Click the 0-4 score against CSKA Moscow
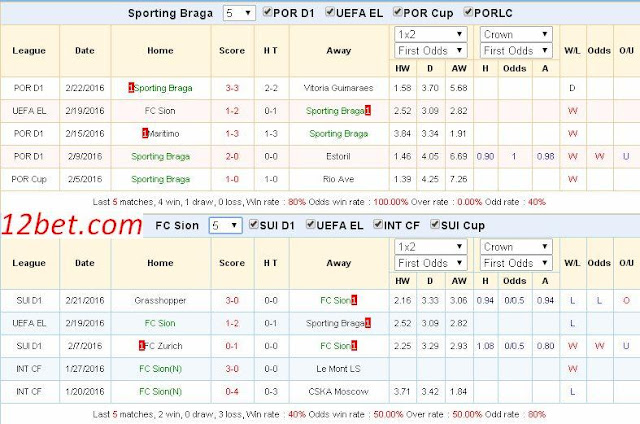Screen dimensions: 640x424 (x=232, y=391)
